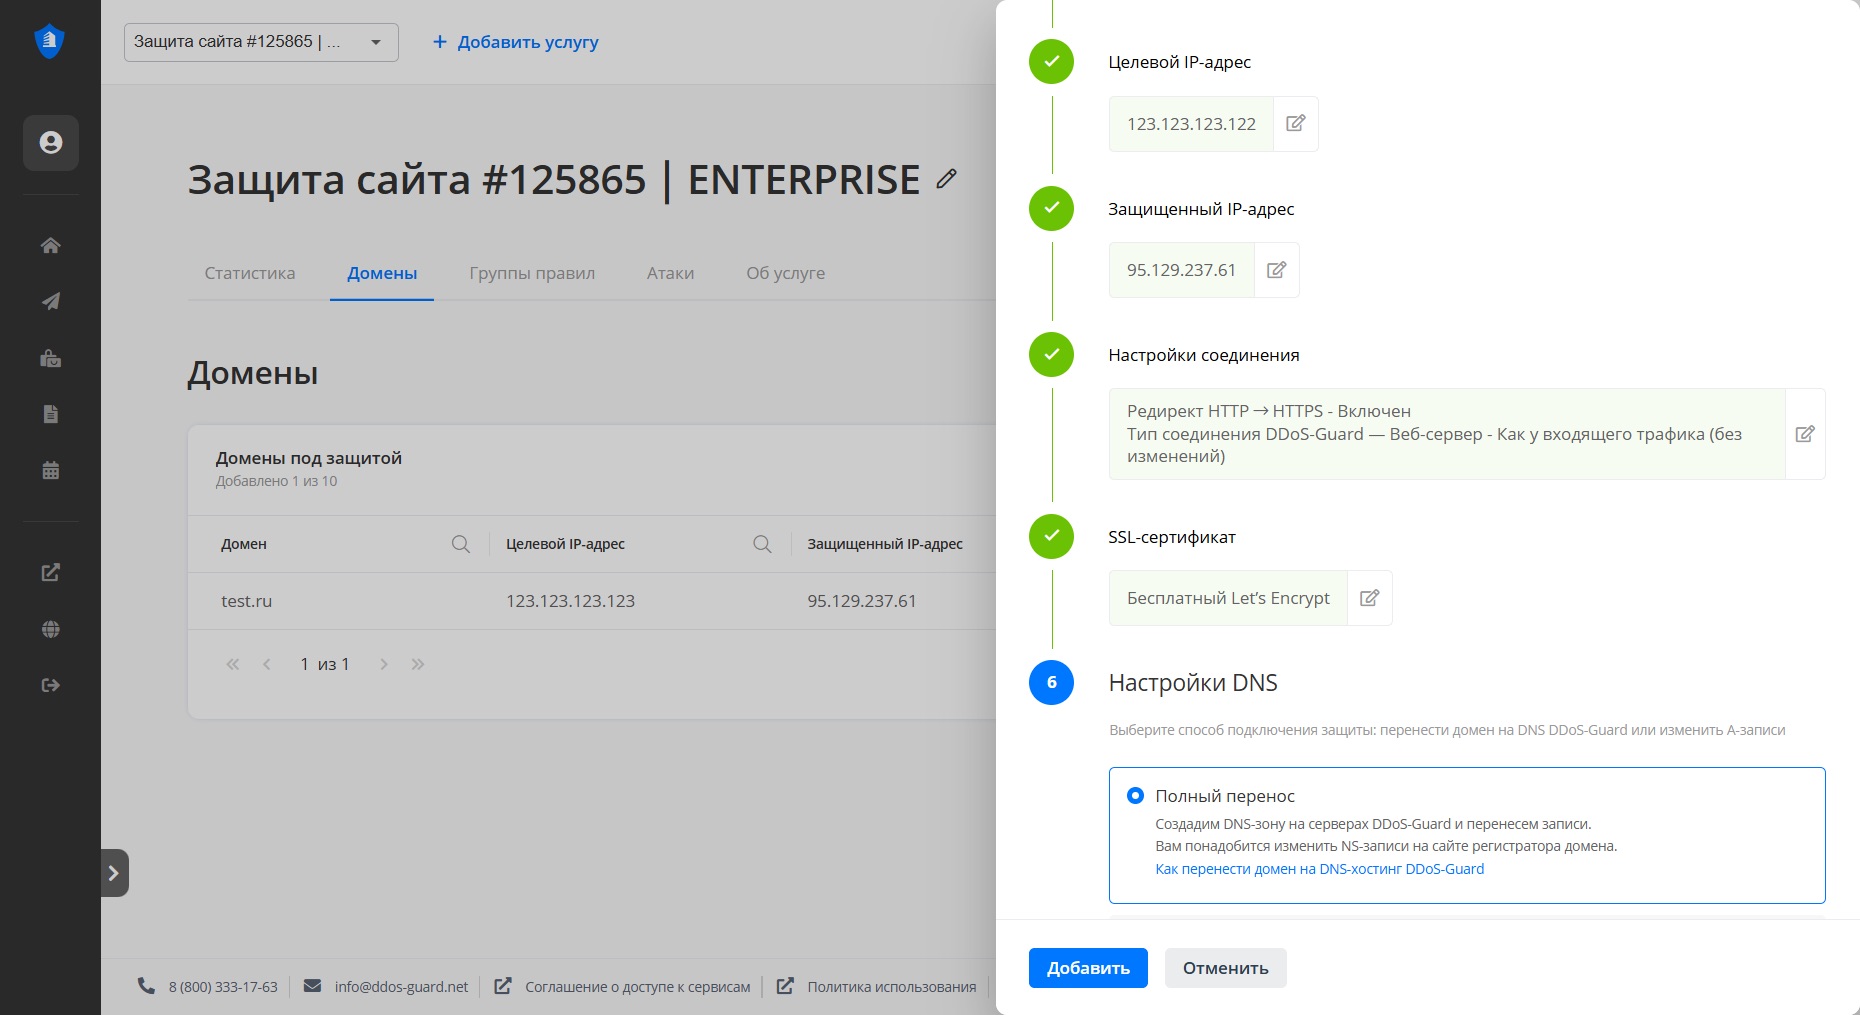Edit the target IP 123.123.123.122
Image resolution: width=1860 pixels, height=1015 pixels.
tap(1296, 123)
